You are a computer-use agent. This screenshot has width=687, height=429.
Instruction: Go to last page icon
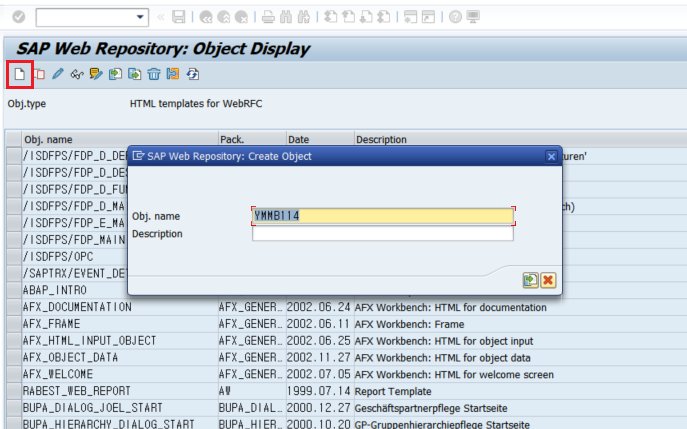click(384, 17)
